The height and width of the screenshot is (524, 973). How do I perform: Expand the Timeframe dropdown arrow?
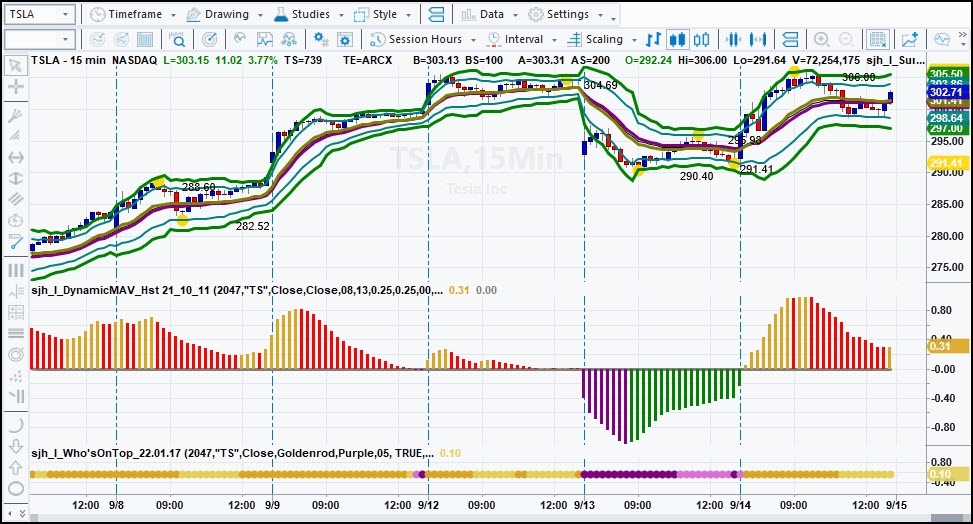[x=173, y=15]
